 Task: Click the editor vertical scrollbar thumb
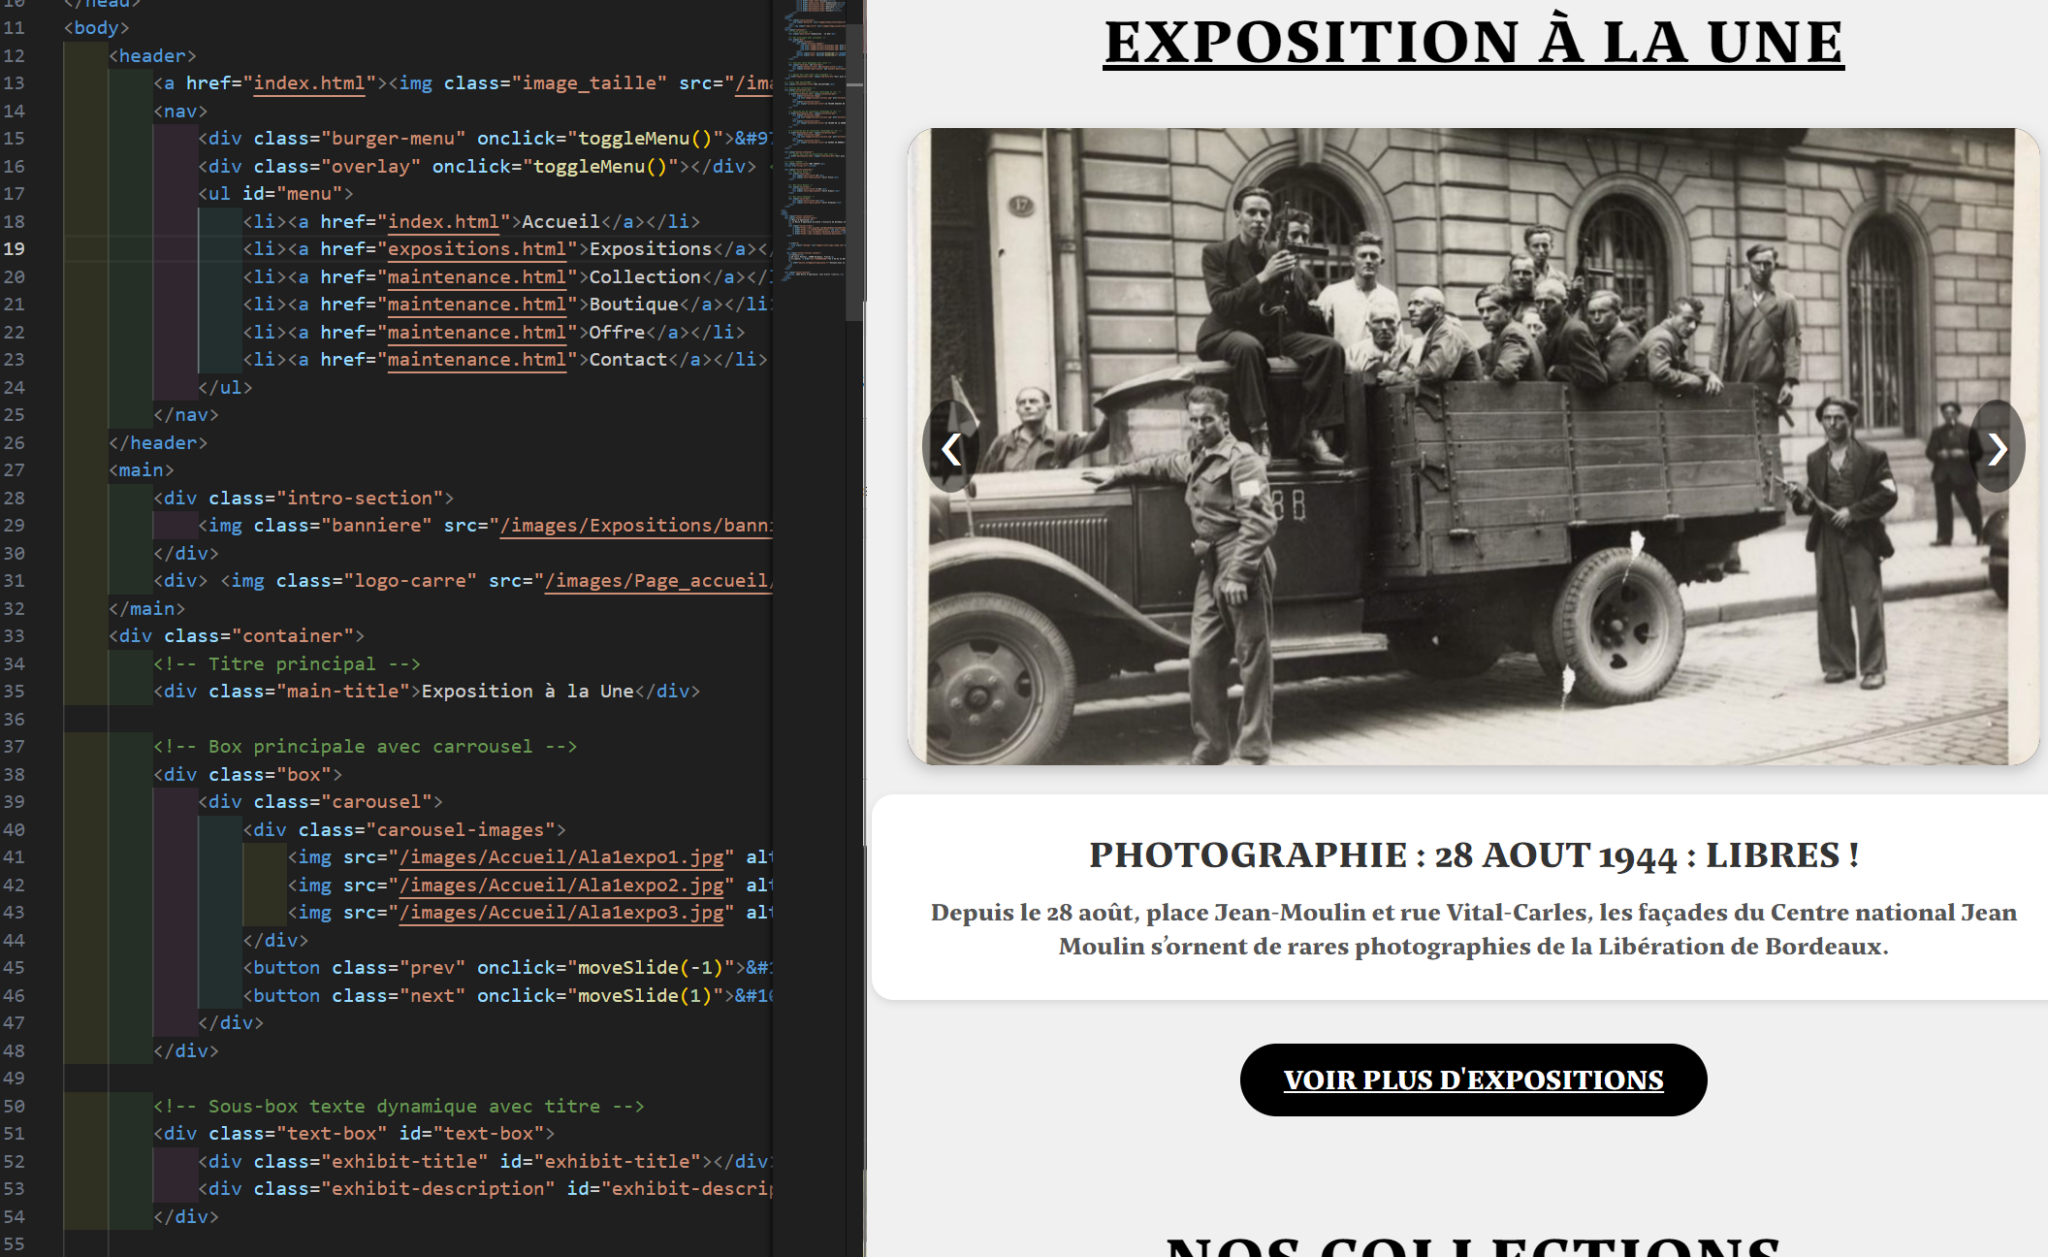855,170
